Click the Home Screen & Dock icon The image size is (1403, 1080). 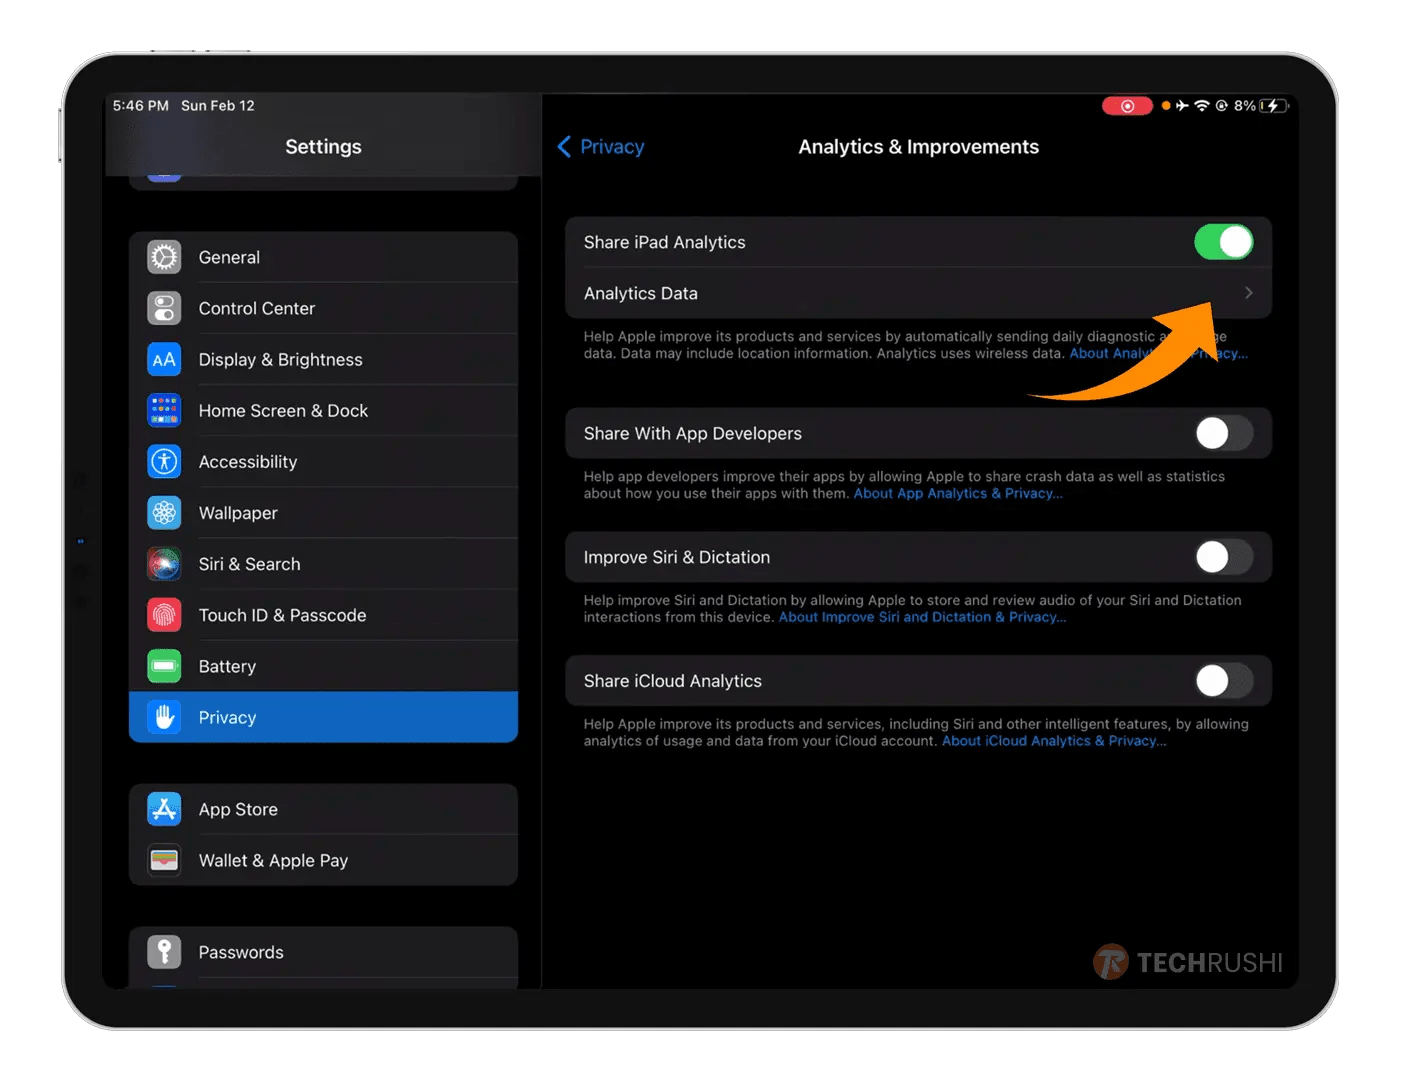click(163, 410)
